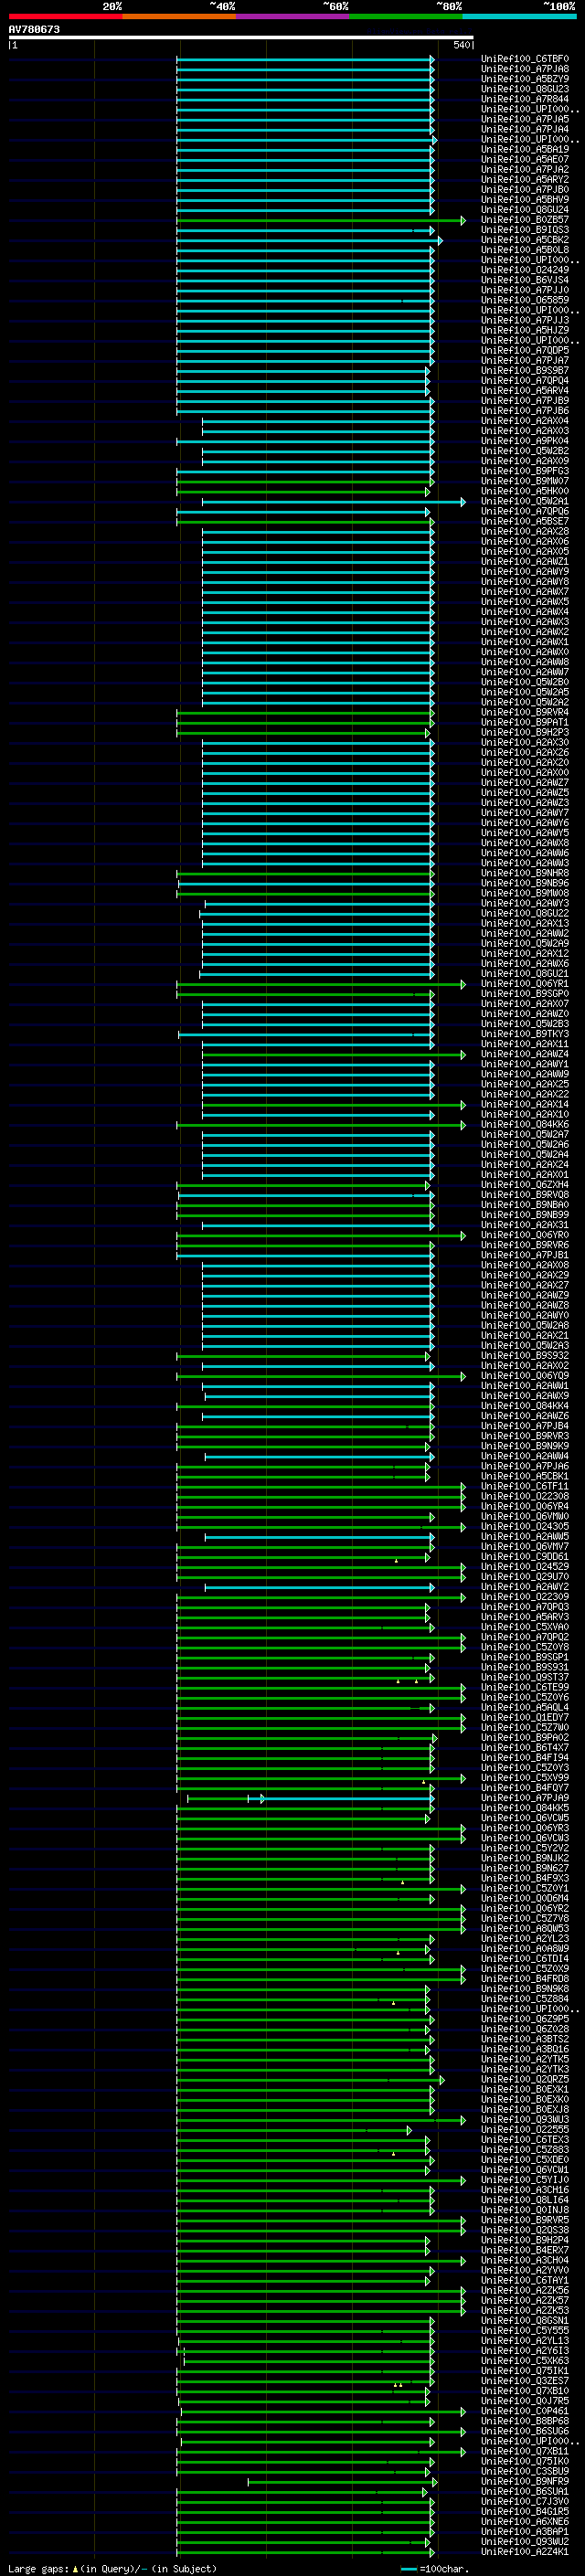The image size is (585, 2576).
Task: Select the UniRef100_B9SGP0 label
Action: (525, 994)
